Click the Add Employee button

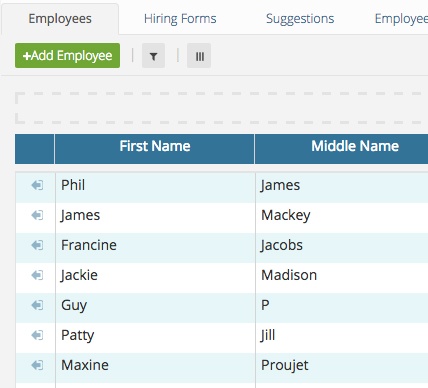[x=67, y=56]
